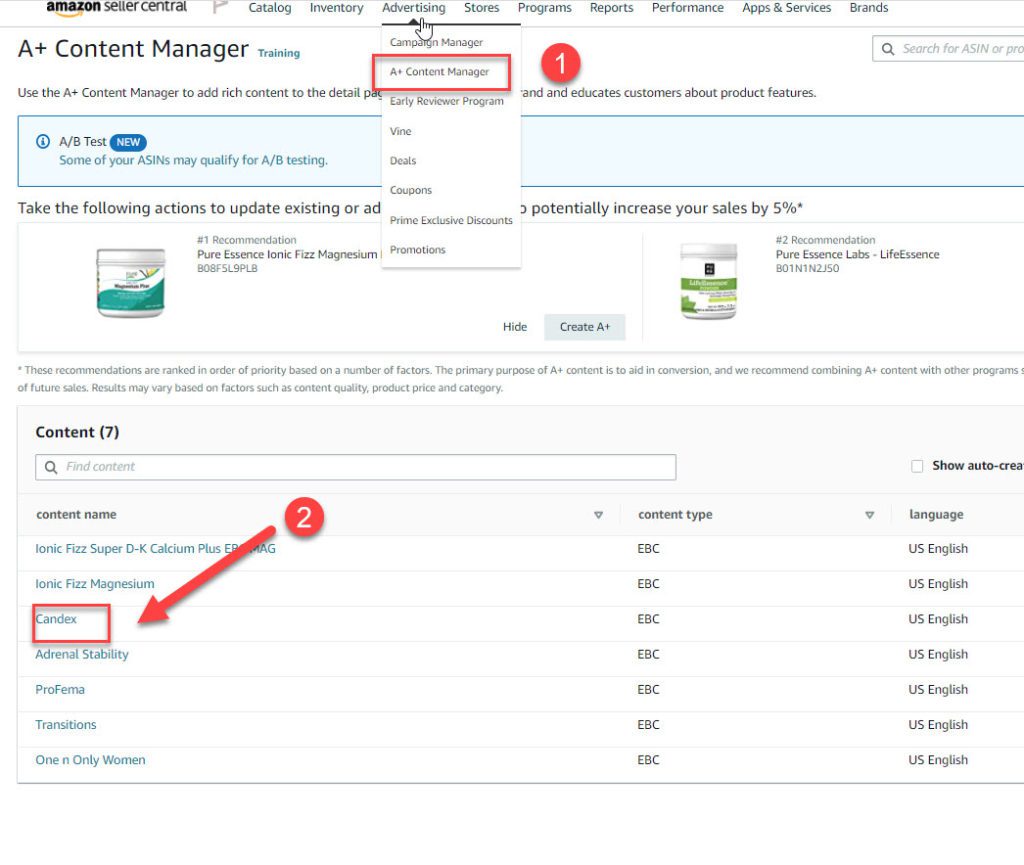Image resolution: width=1024 pixels, height=865 pixels.
Task: Open the Advertising menu
Action: tap(413, 8)
